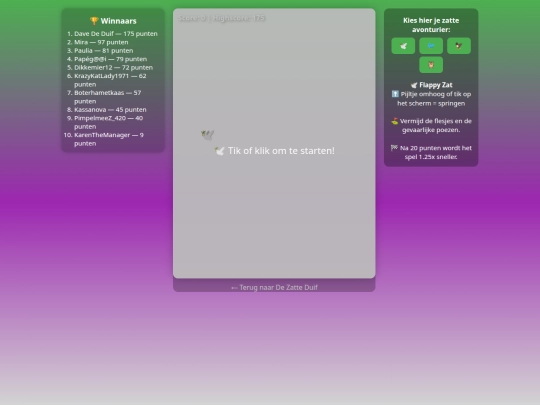Click the Kassanova — 45 punten entry
This screenshot has width=540, height=405.
point(110,110)
